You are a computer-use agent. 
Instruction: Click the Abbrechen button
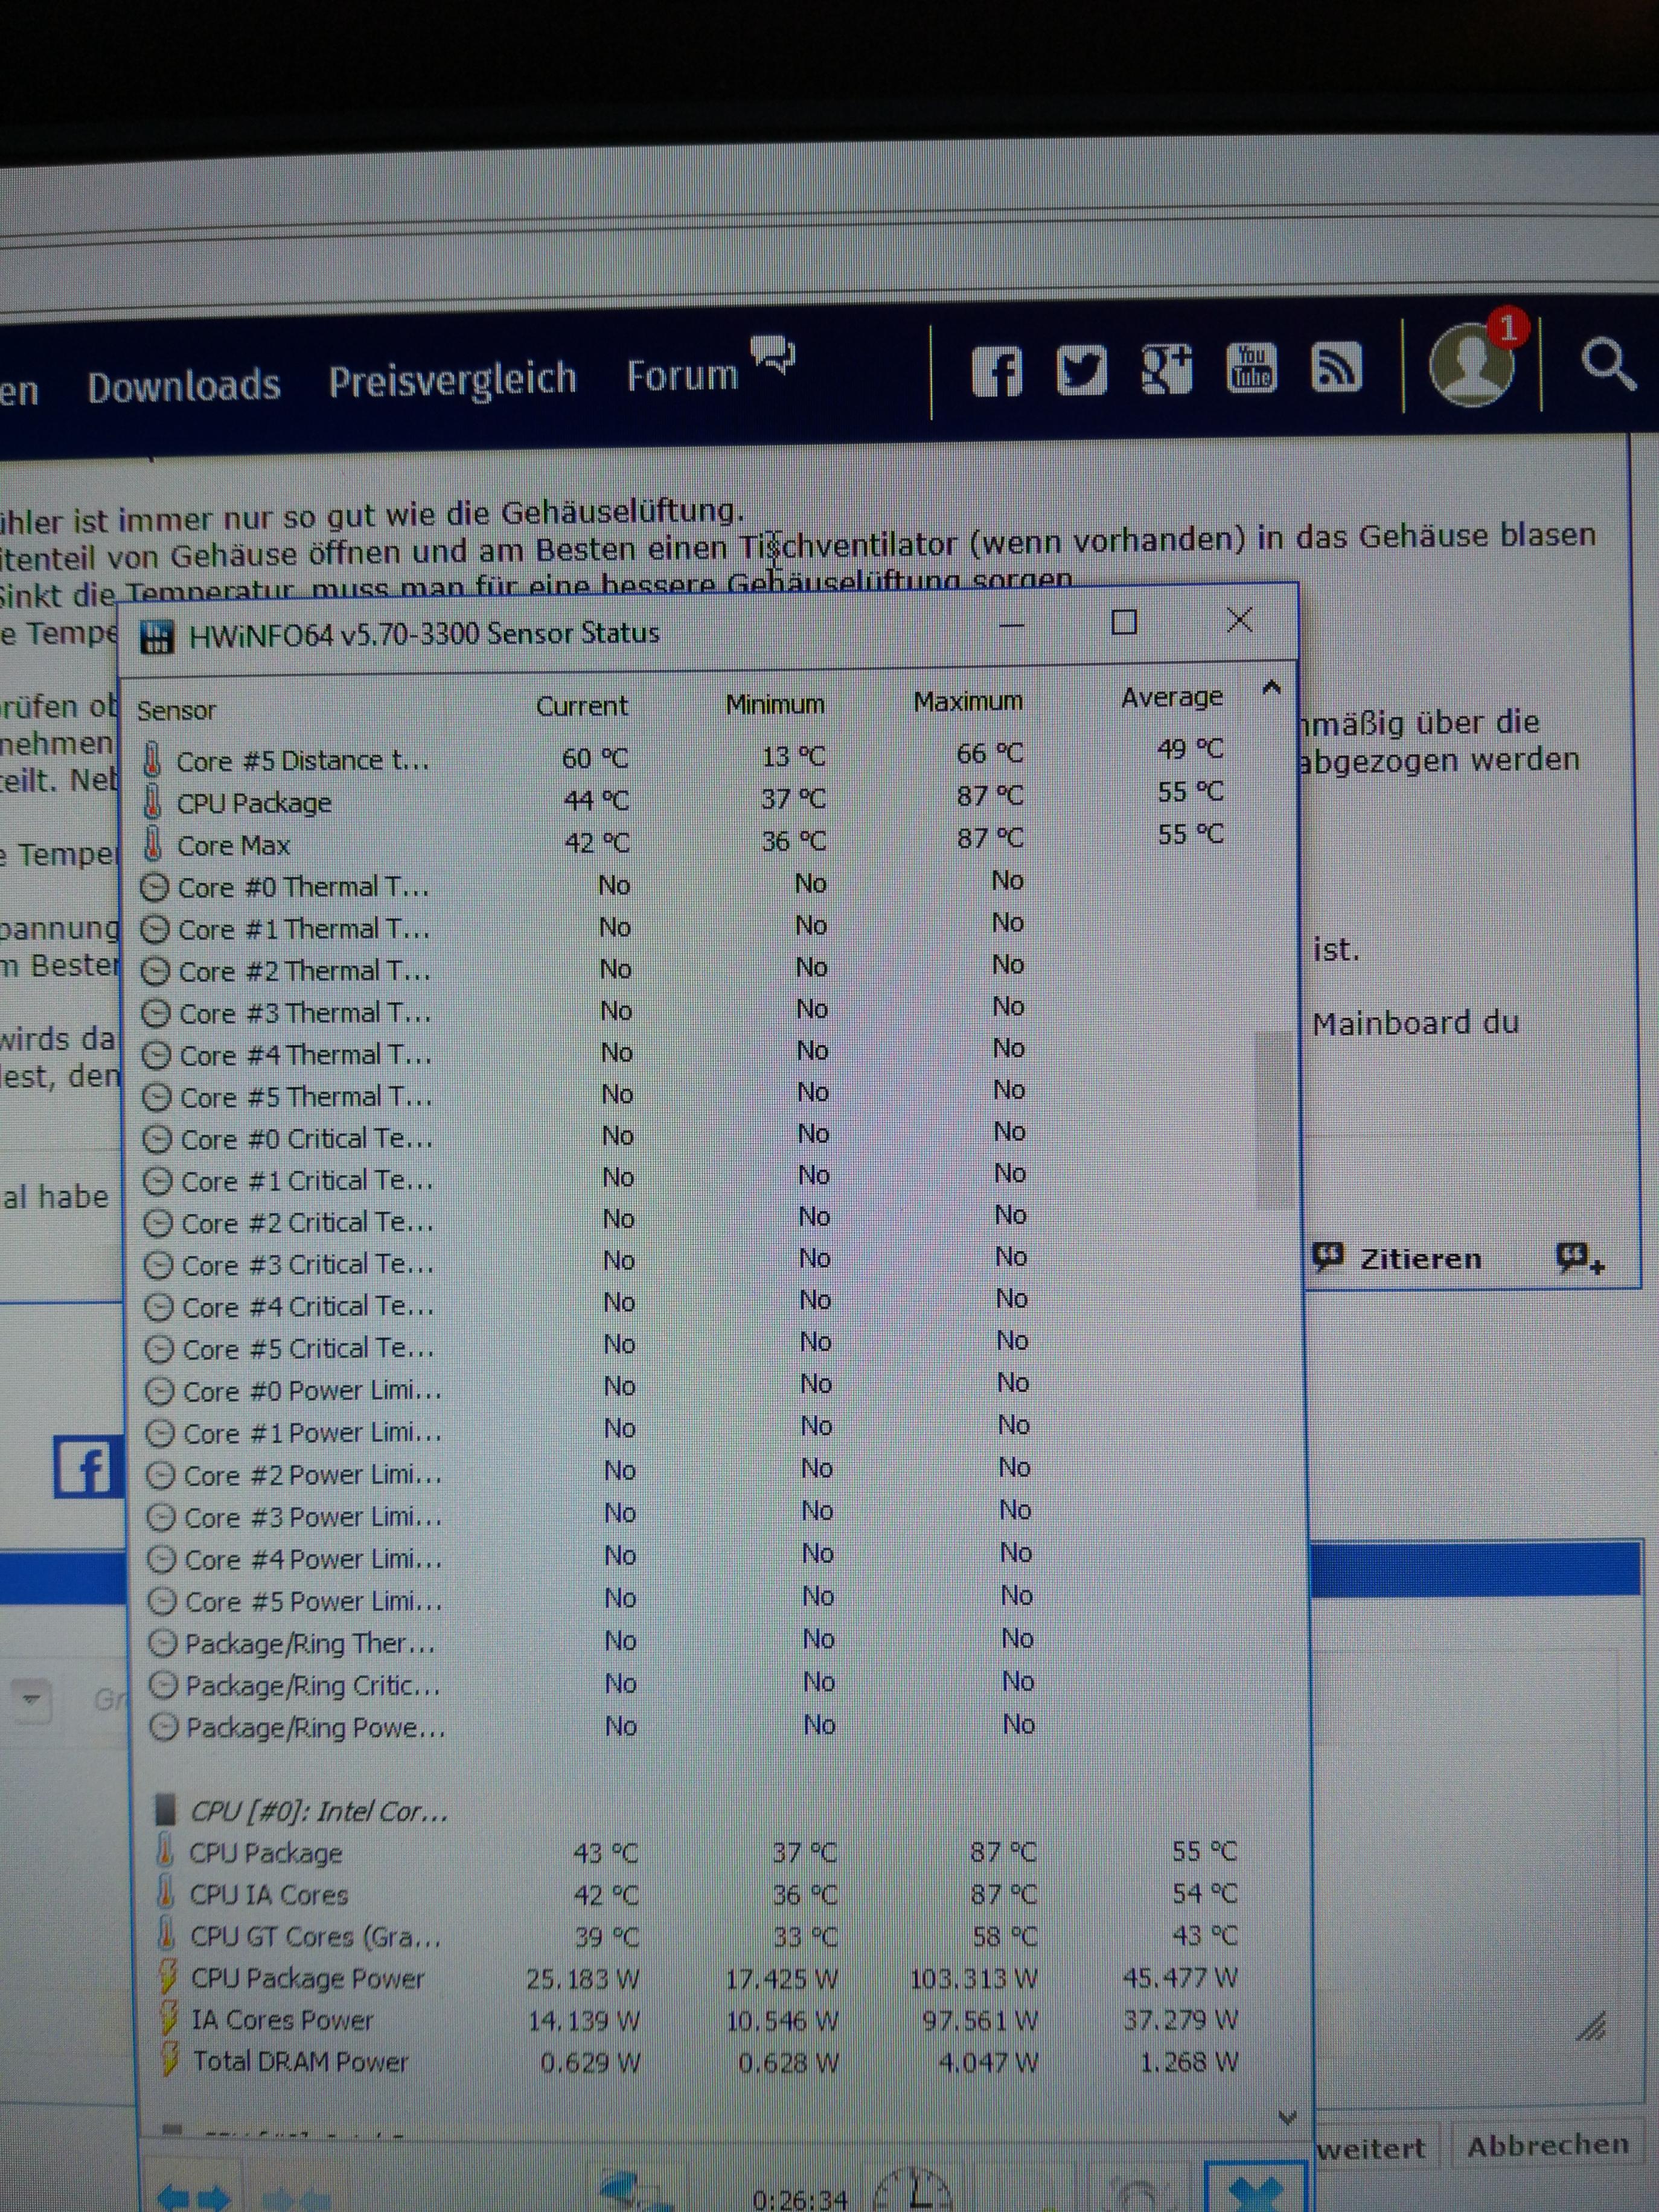pos(1547,2144)
